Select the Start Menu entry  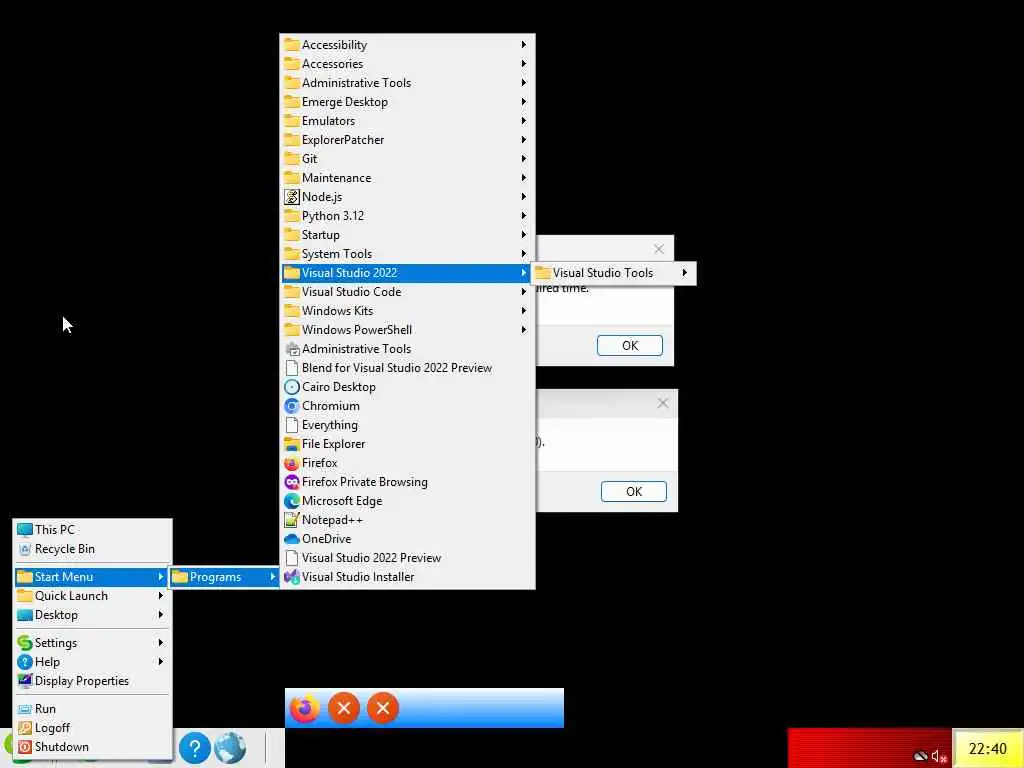tap(93, 577)
